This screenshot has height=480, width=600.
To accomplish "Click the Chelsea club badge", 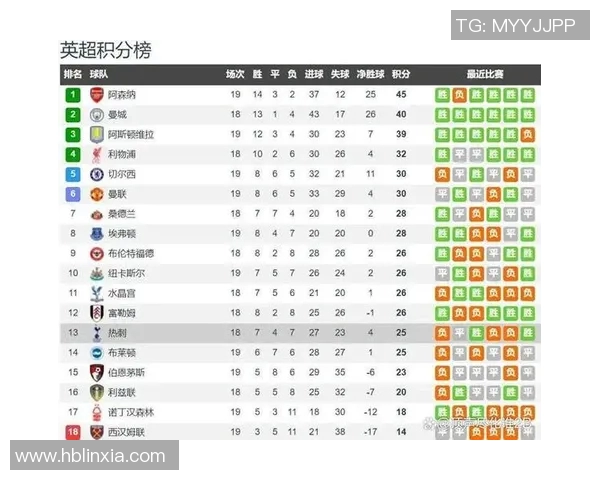I will pyautogui.click(x=97, y=174).
